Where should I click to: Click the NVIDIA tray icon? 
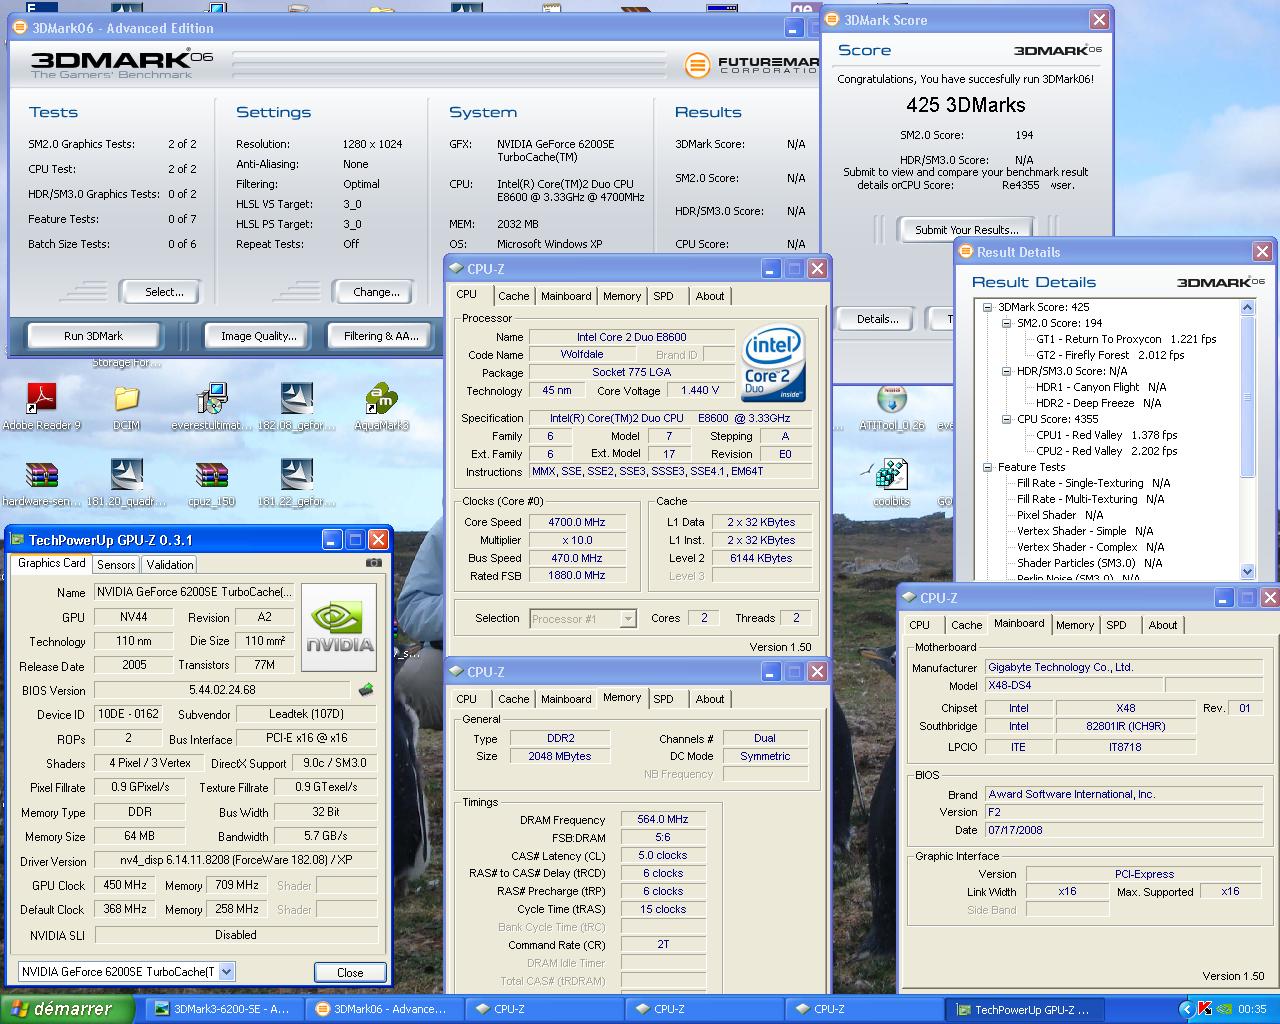tap(1223, 1009)
